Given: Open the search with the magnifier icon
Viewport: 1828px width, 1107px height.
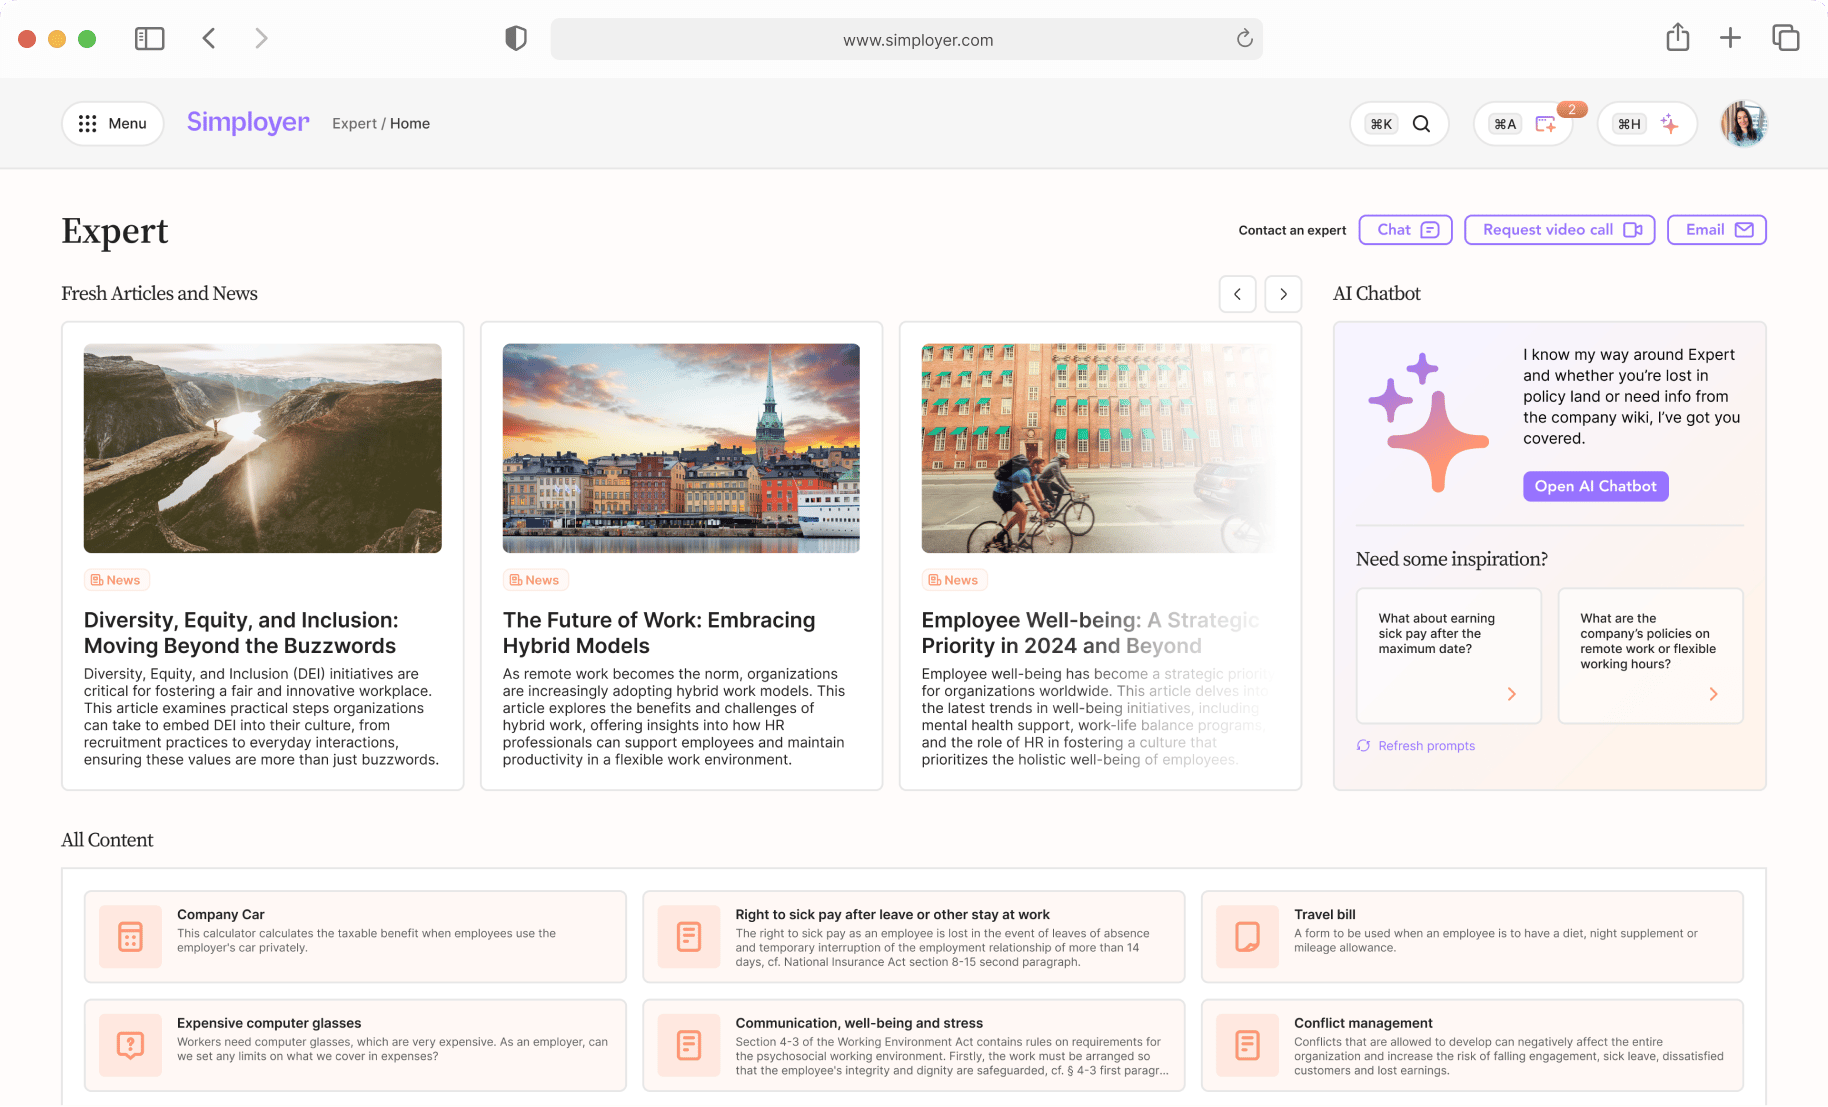Looking at the screenshot, I should point(1420,124).
